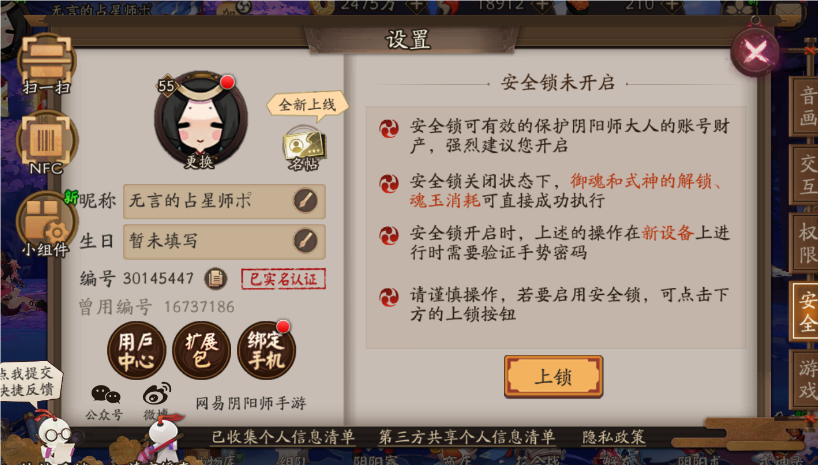The image size is (818, 465).
Task: Switch to the 权限 permissions tab
Action: 805,243
